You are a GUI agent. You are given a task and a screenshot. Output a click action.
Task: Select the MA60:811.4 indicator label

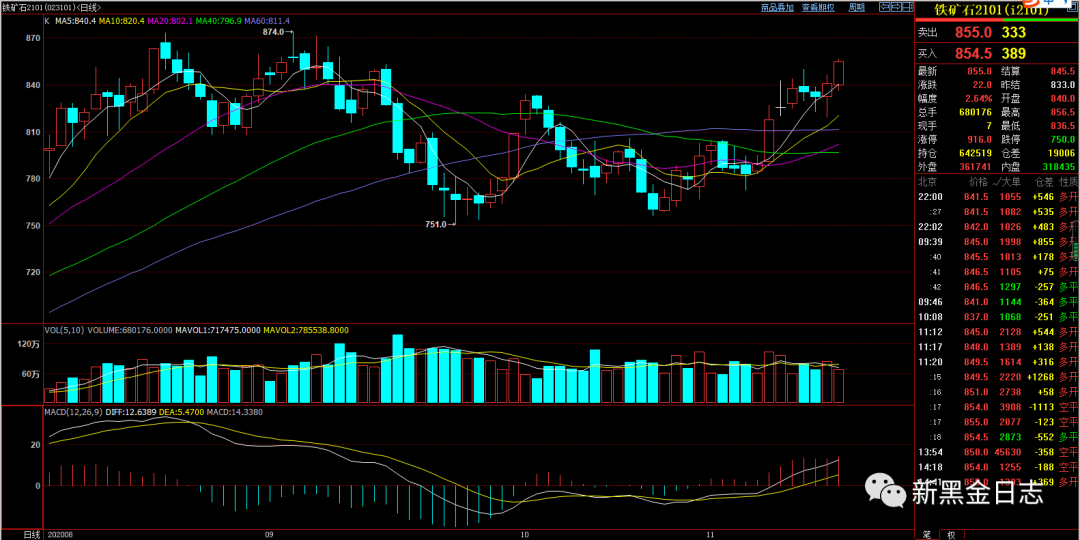[267, 21]
